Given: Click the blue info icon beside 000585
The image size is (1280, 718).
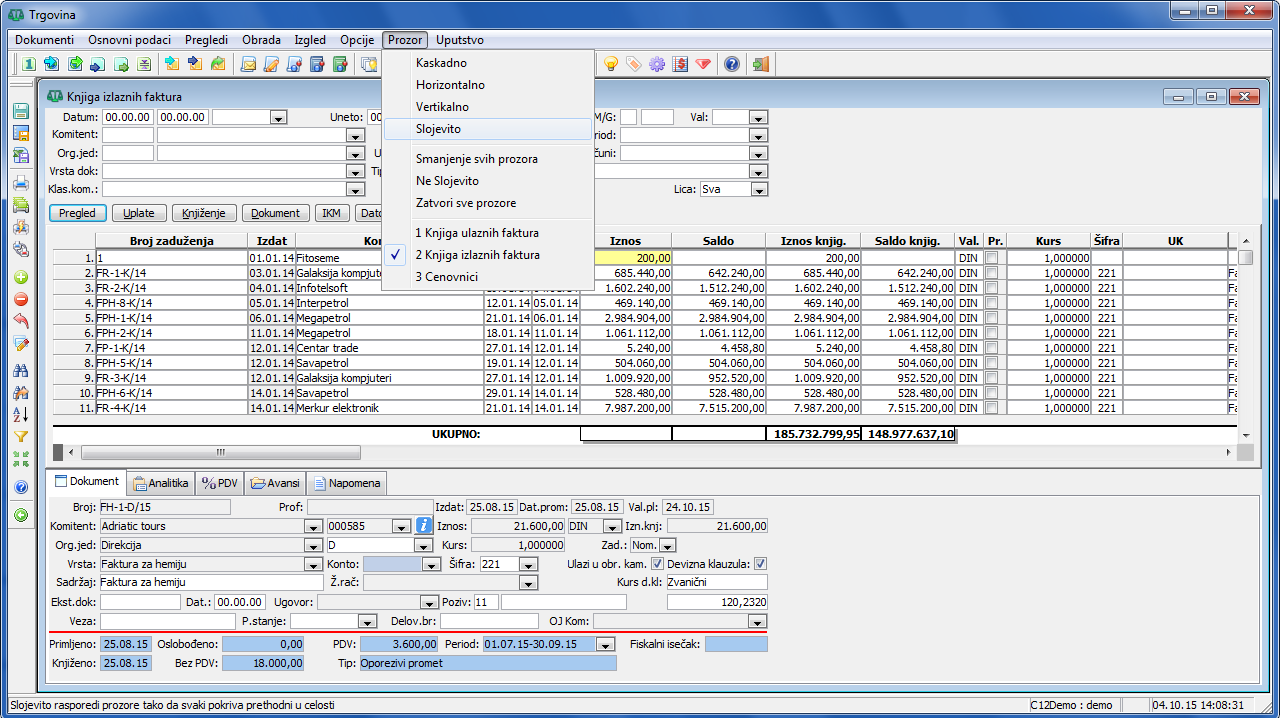Looking at the screenshot, I should click(x=423, y=526).
